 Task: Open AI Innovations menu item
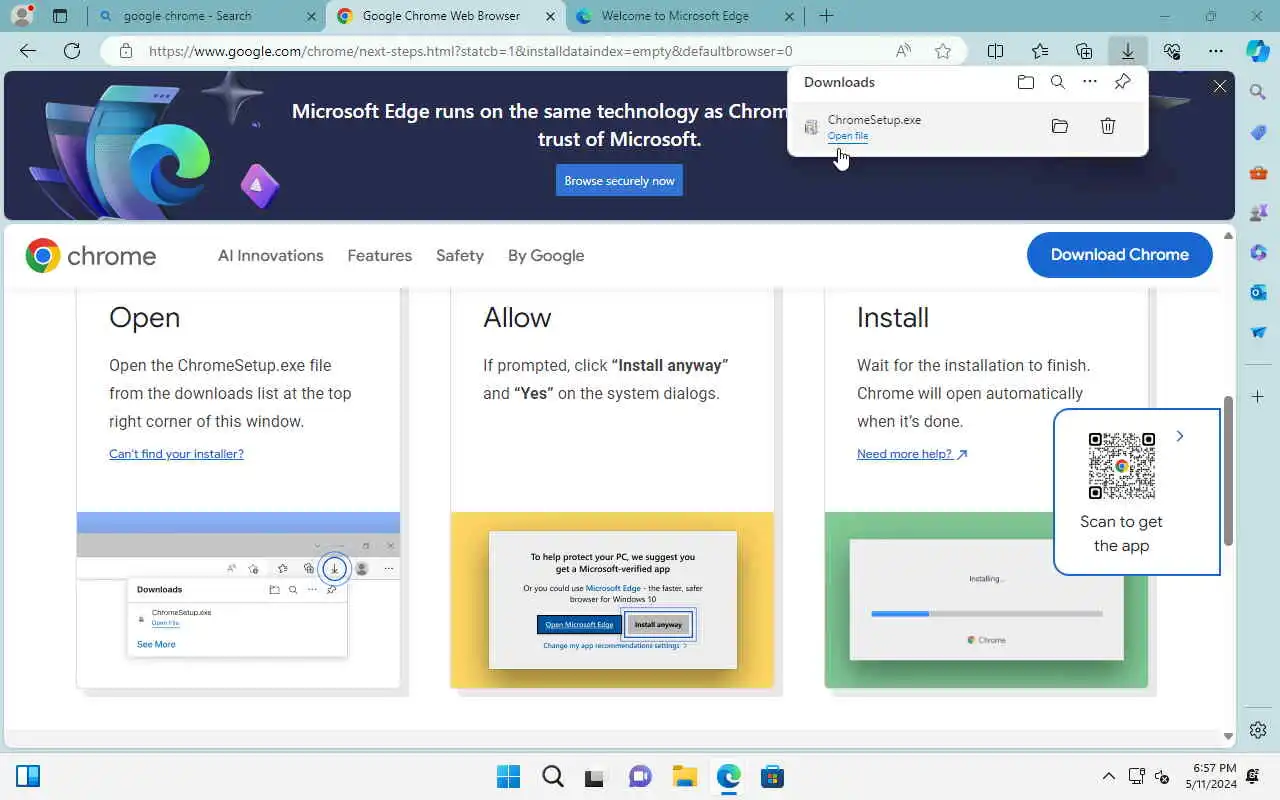tap(271, 256)
